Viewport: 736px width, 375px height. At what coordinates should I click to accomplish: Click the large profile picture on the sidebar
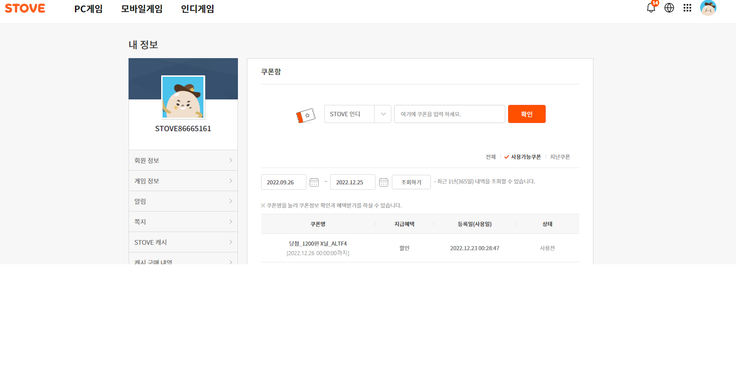pos(183,98)
